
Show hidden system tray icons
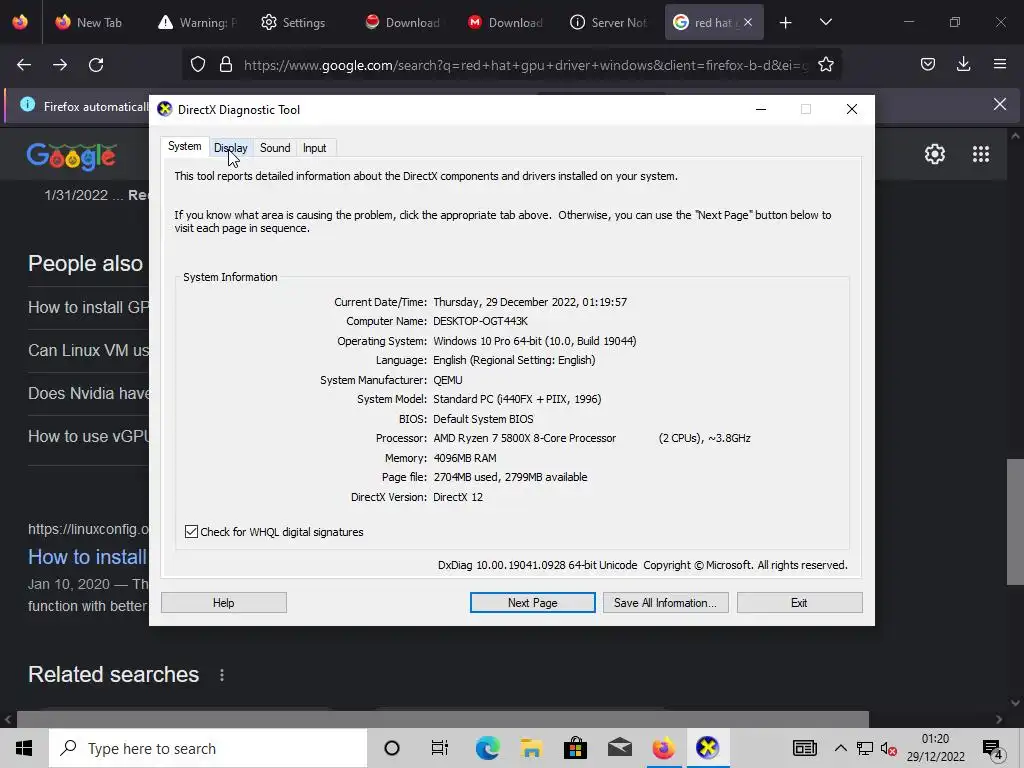(x=840, y=748)
